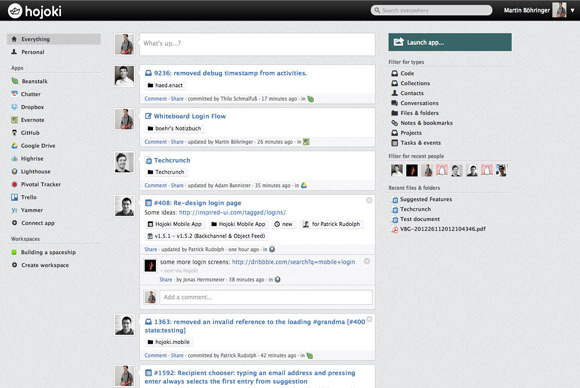Switch to the Personal view
580x388 pixels.
pyautogui.click(x=28, y=52)
